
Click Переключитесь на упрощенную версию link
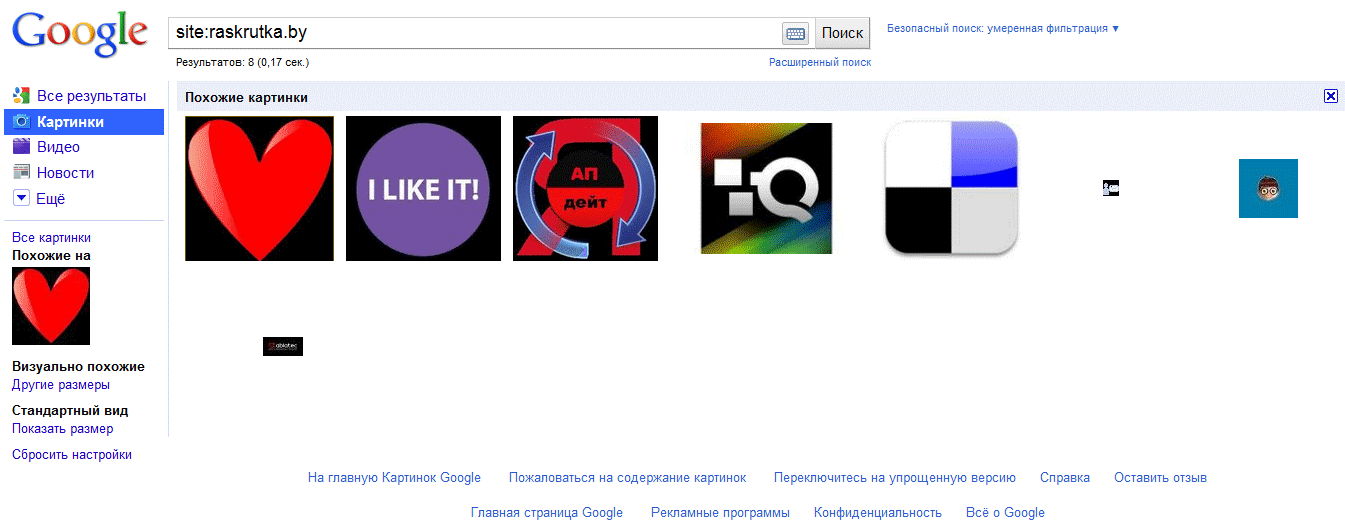[x=894, y=478]
